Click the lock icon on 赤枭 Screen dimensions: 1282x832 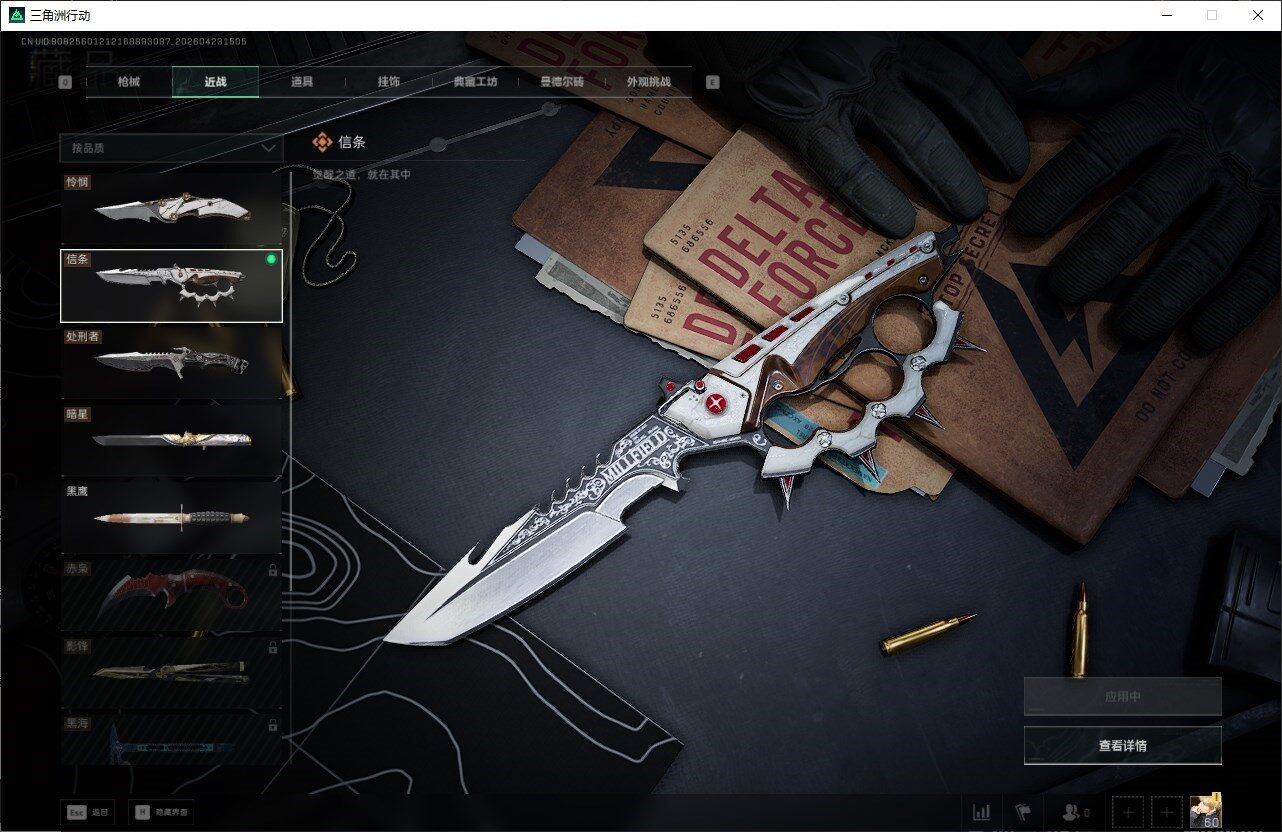272,571
